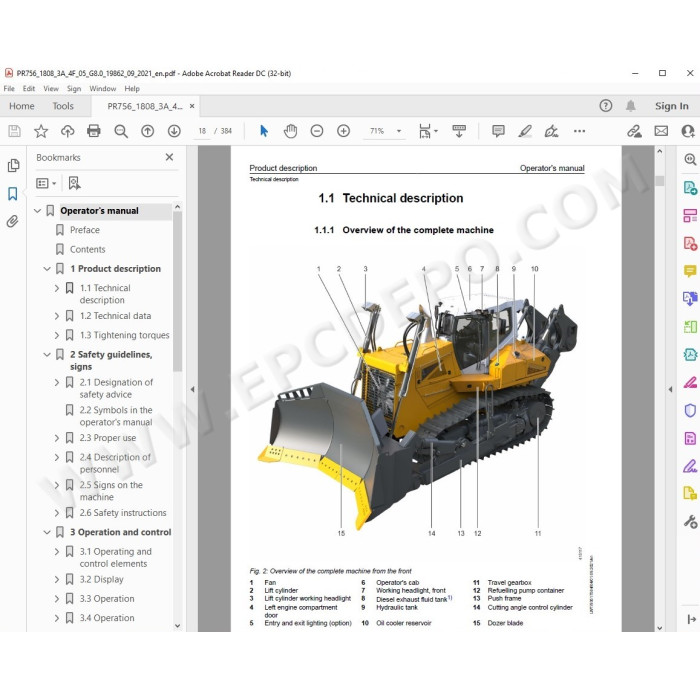Screen dimensions: 700x700
Task: Switch to Home tab
Action: 21,106
